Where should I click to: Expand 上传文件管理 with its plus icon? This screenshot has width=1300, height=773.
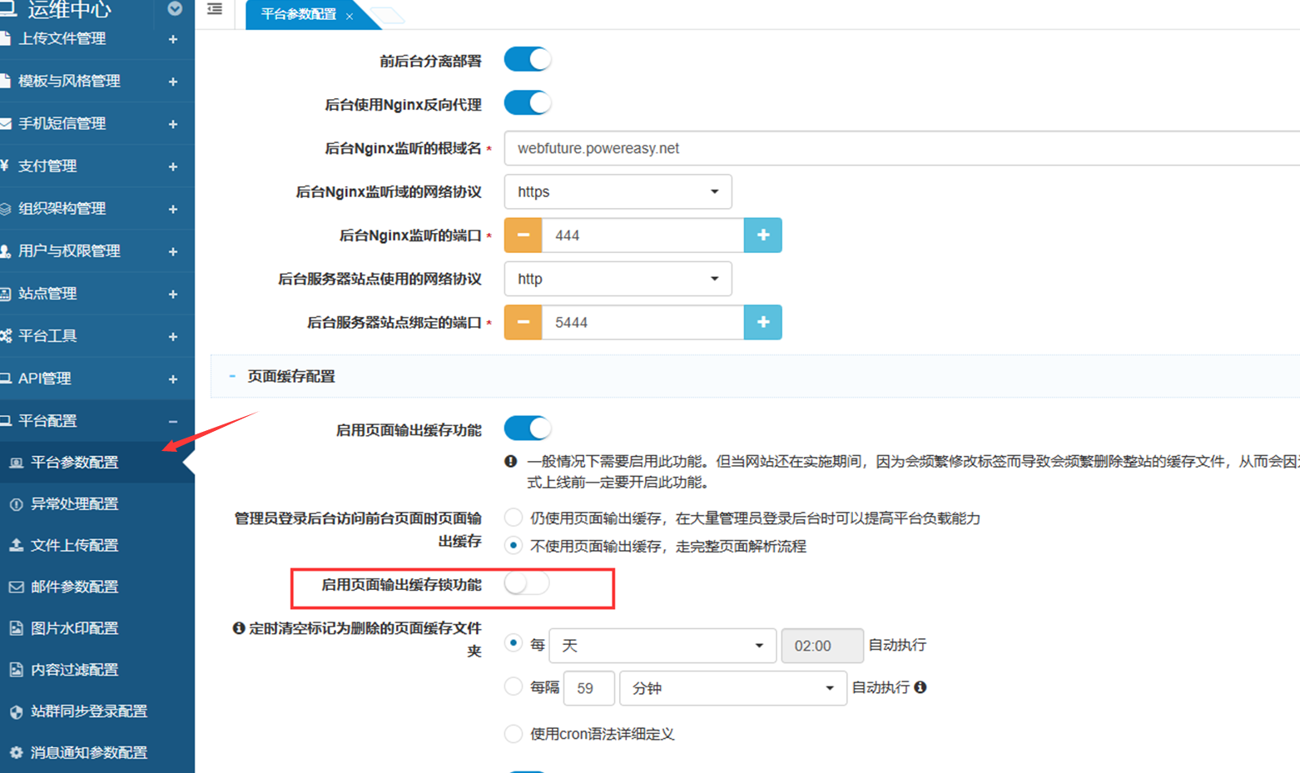click(x=173, y=39)
